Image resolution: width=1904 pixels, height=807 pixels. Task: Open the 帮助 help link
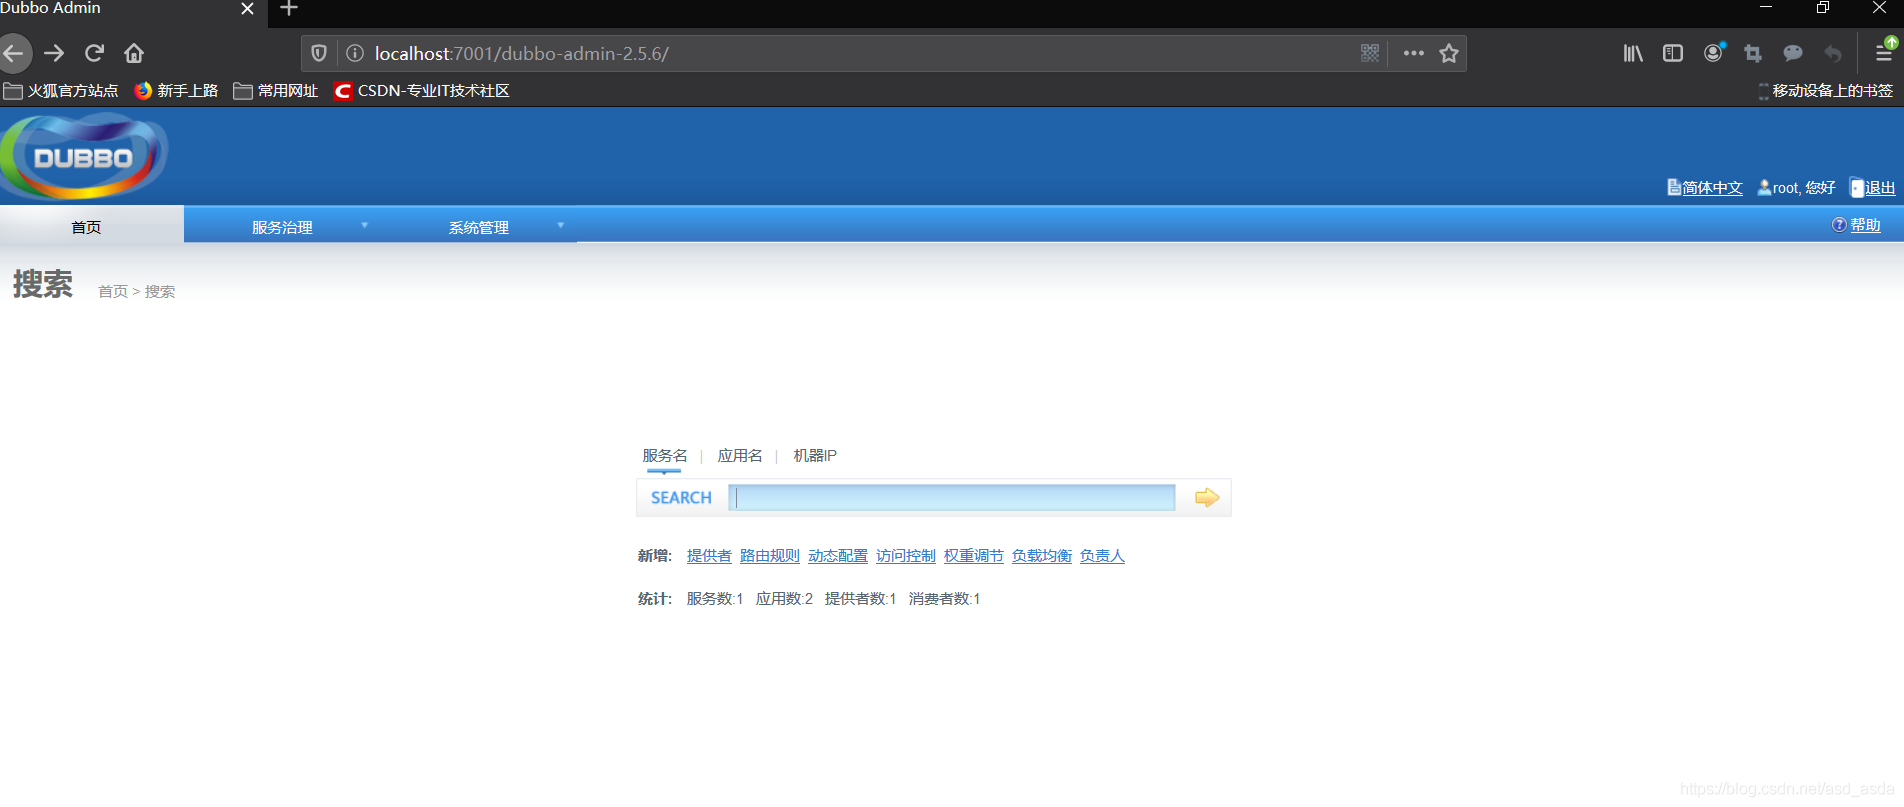coord(1864,225)
